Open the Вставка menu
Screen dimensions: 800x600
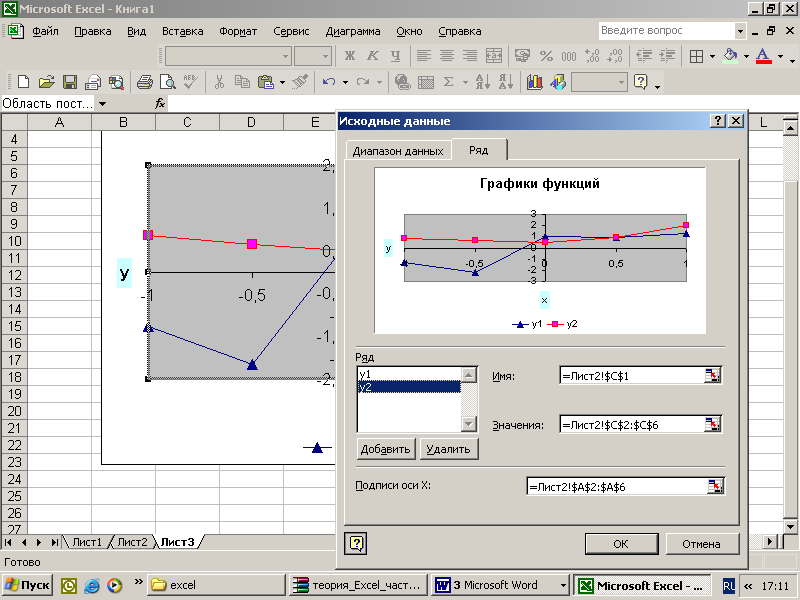point(183,31)
